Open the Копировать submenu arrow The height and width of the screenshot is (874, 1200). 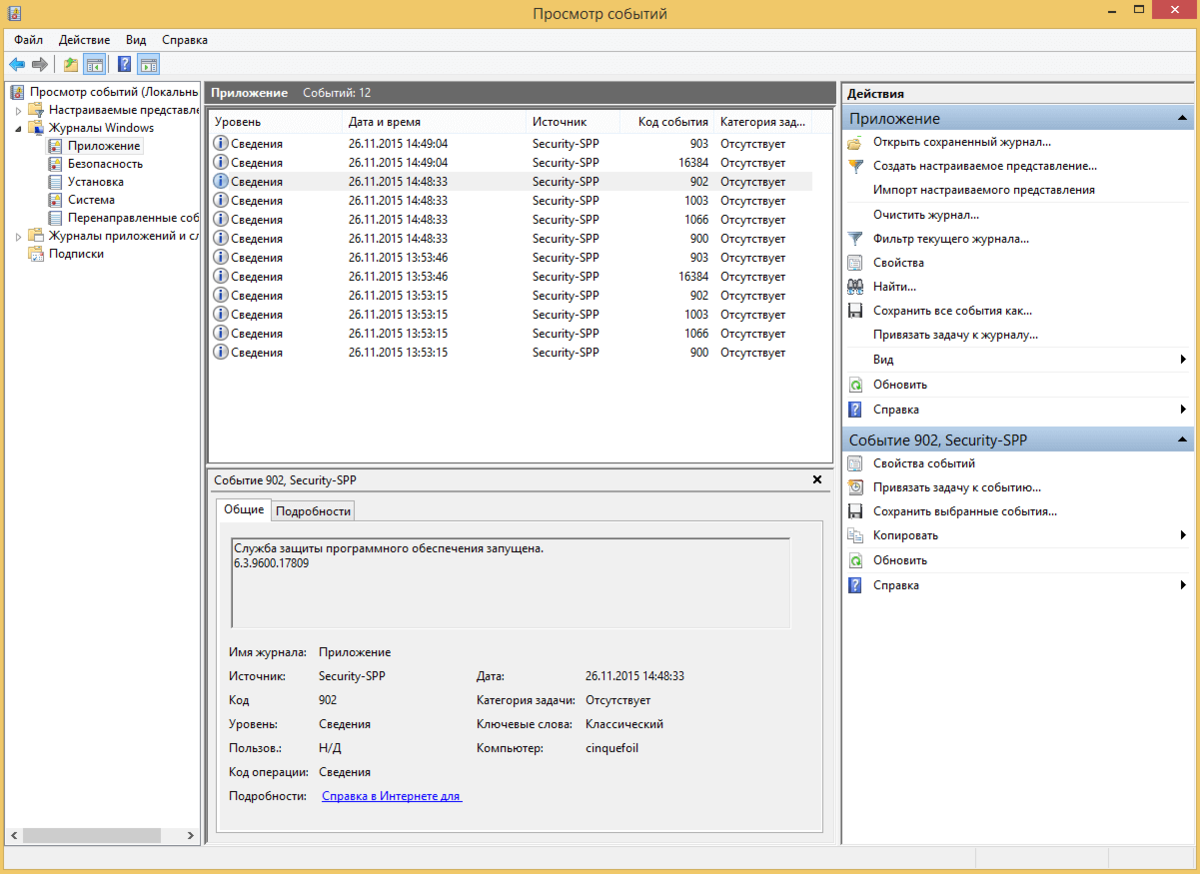pyautogui.click(x=1183, y=536)
